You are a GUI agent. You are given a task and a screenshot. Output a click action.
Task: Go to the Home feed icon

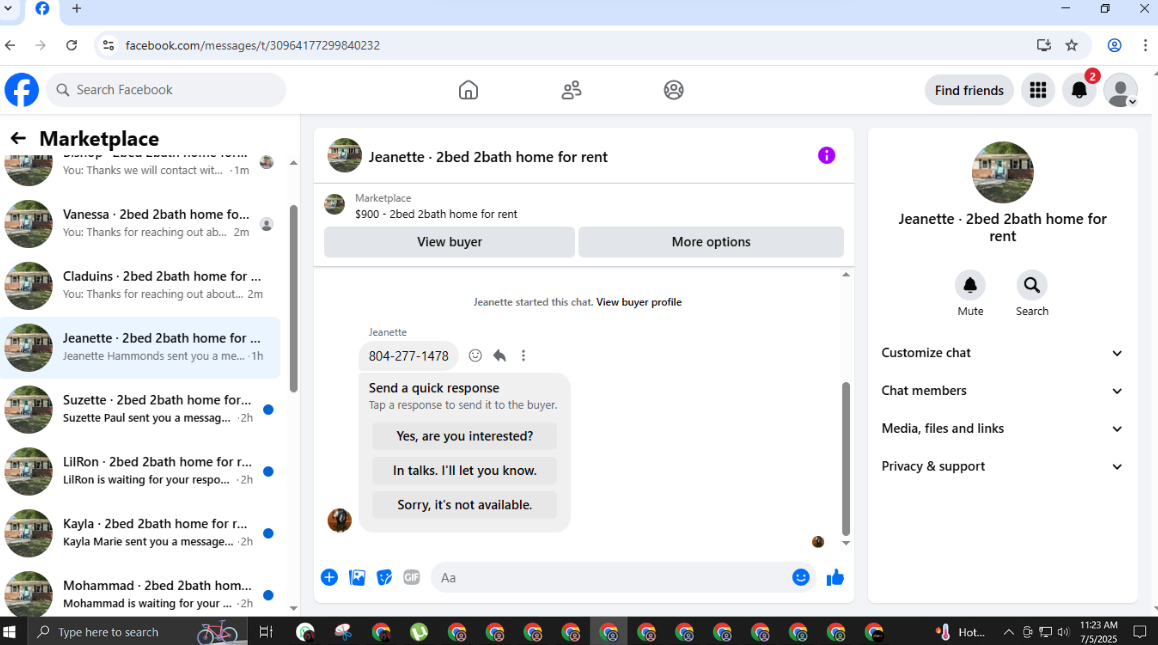pyautogui.click(x=468, y=90)
